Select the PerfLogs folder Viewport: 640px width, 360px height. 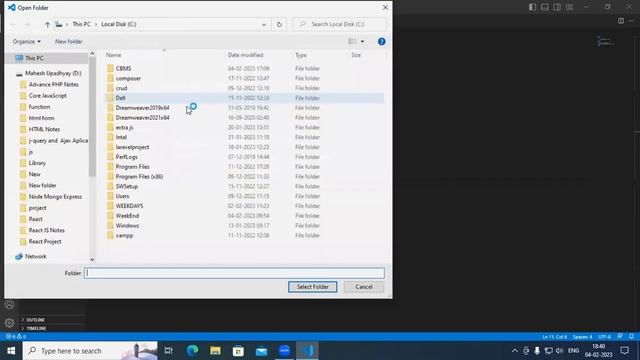click(127, 157)
